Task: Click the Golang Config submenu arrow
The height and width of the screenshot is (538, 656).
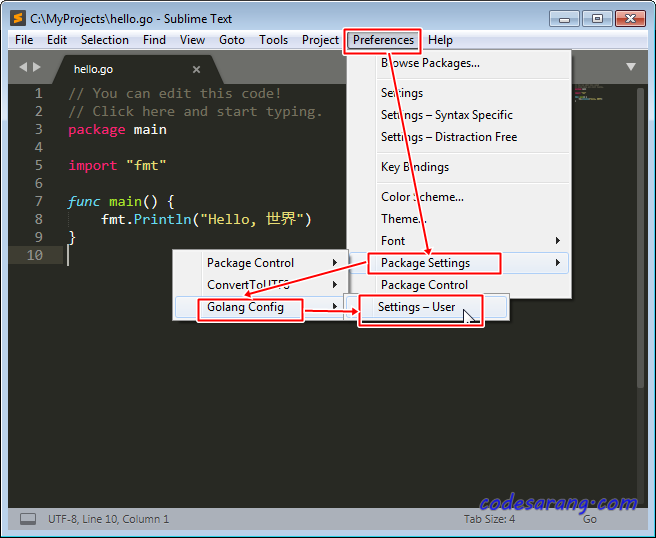Action: click(x=335, y=307)
